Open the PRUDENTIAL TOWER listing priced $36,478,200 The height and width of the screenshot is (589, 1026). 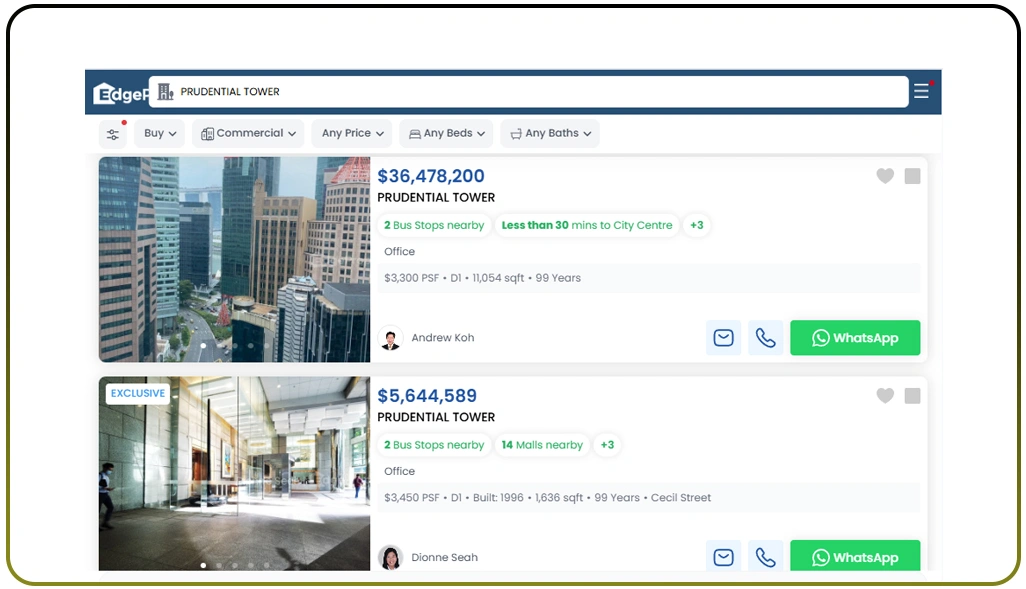click(x=437, y=197)
